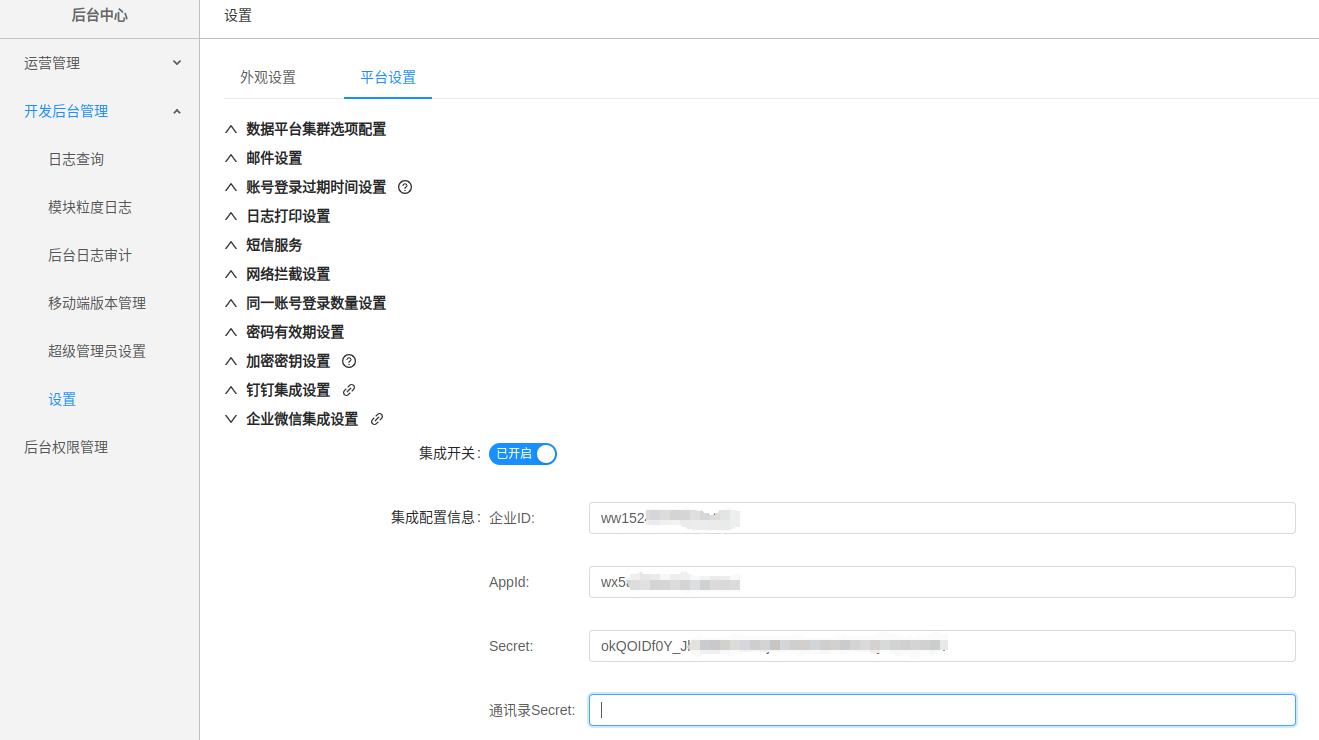The image size is (1319, 740).
Task: Collapse the 开发后台管理 sidebar menu
Action: click(100, 111)
